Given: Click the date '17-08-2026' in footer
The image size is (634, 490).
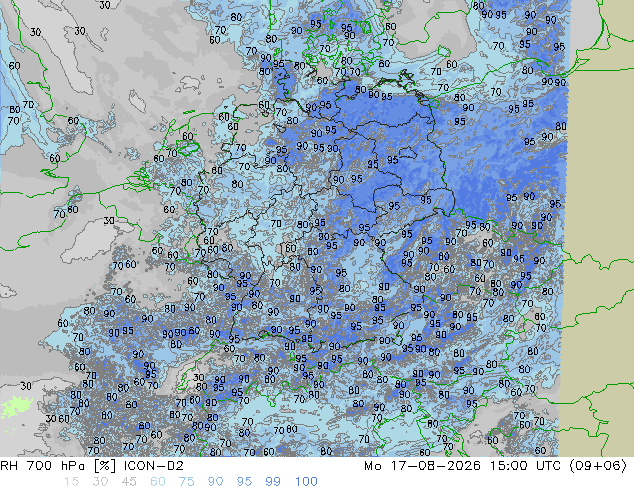Looking at the screenshot, I should (436, 466).
